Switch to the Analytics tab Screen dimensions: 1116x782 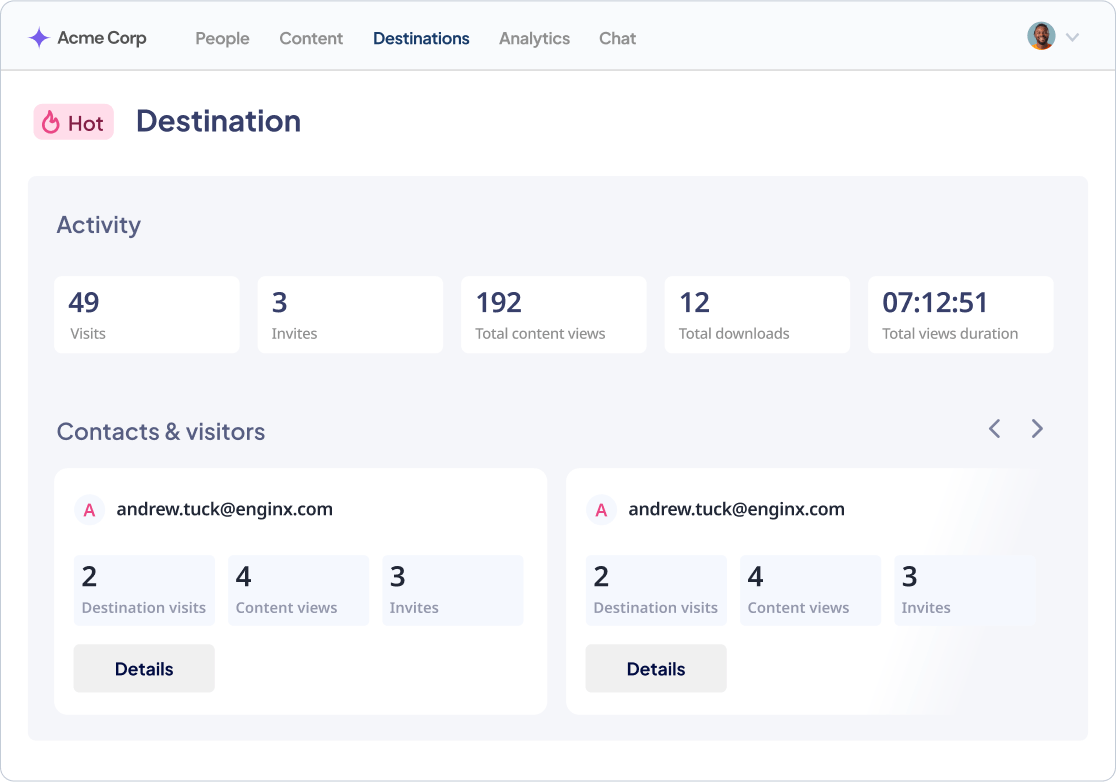click(x=534, y=38)
